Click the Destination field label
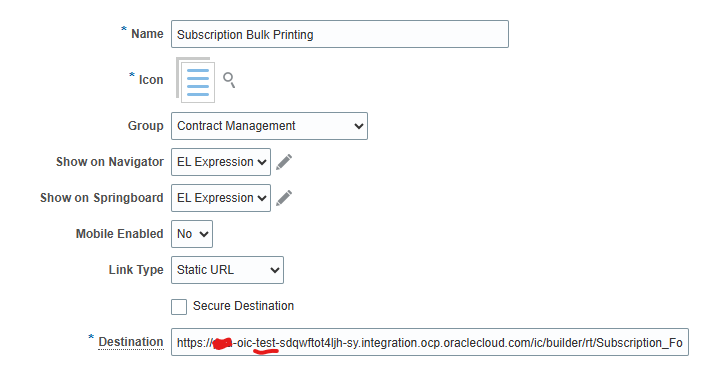This screenshot has height=367, width=711. pyautogui.click(x=131, y=342)
